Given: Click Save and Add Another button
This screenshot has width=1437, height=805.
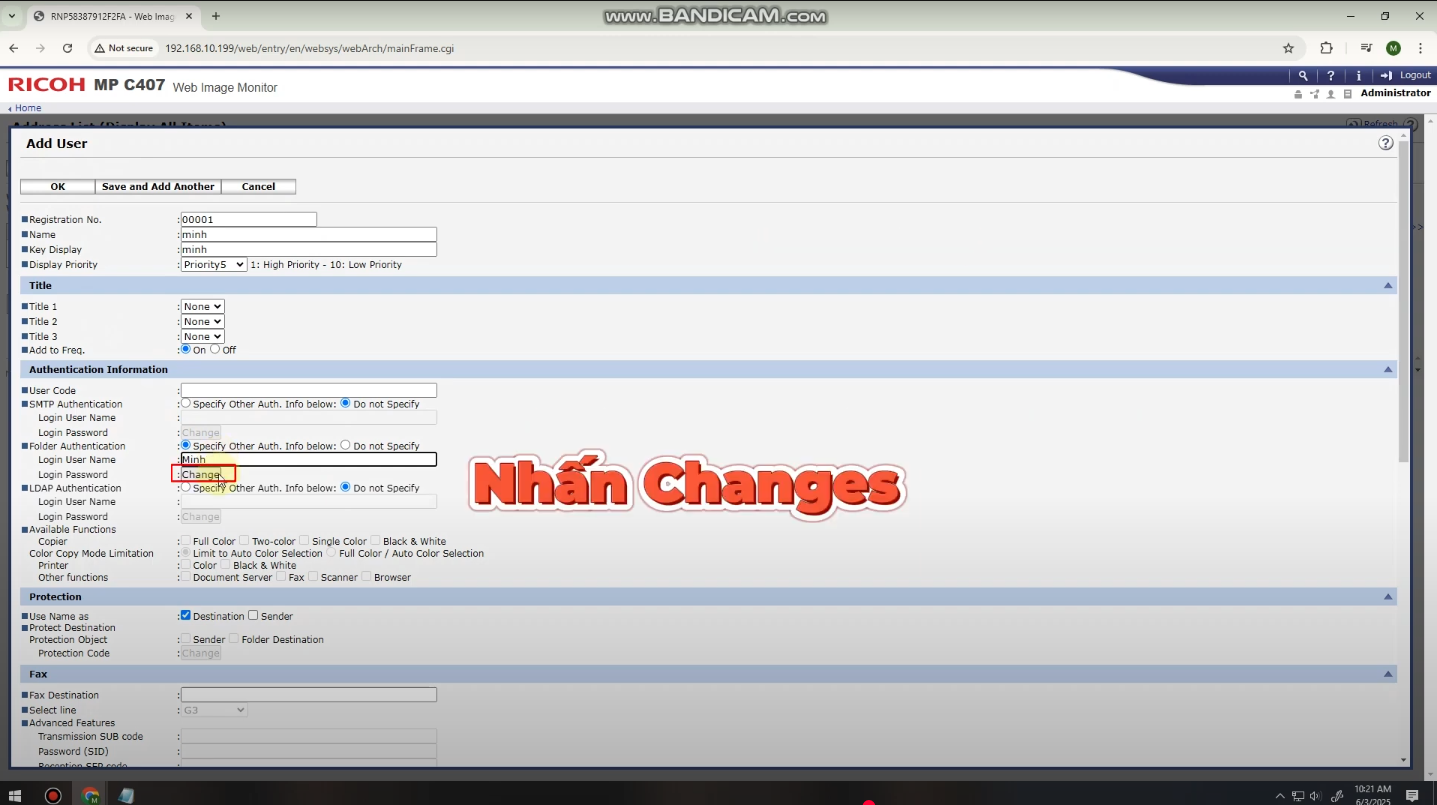Looking at the screenshot, I should [158, 187].
